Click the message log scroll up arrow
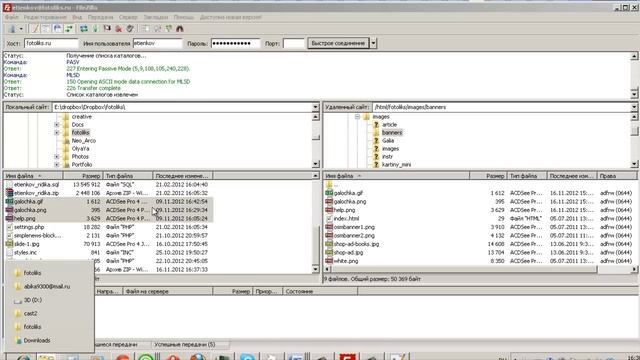This screenshot has height=360, width=640. point(634,56)
